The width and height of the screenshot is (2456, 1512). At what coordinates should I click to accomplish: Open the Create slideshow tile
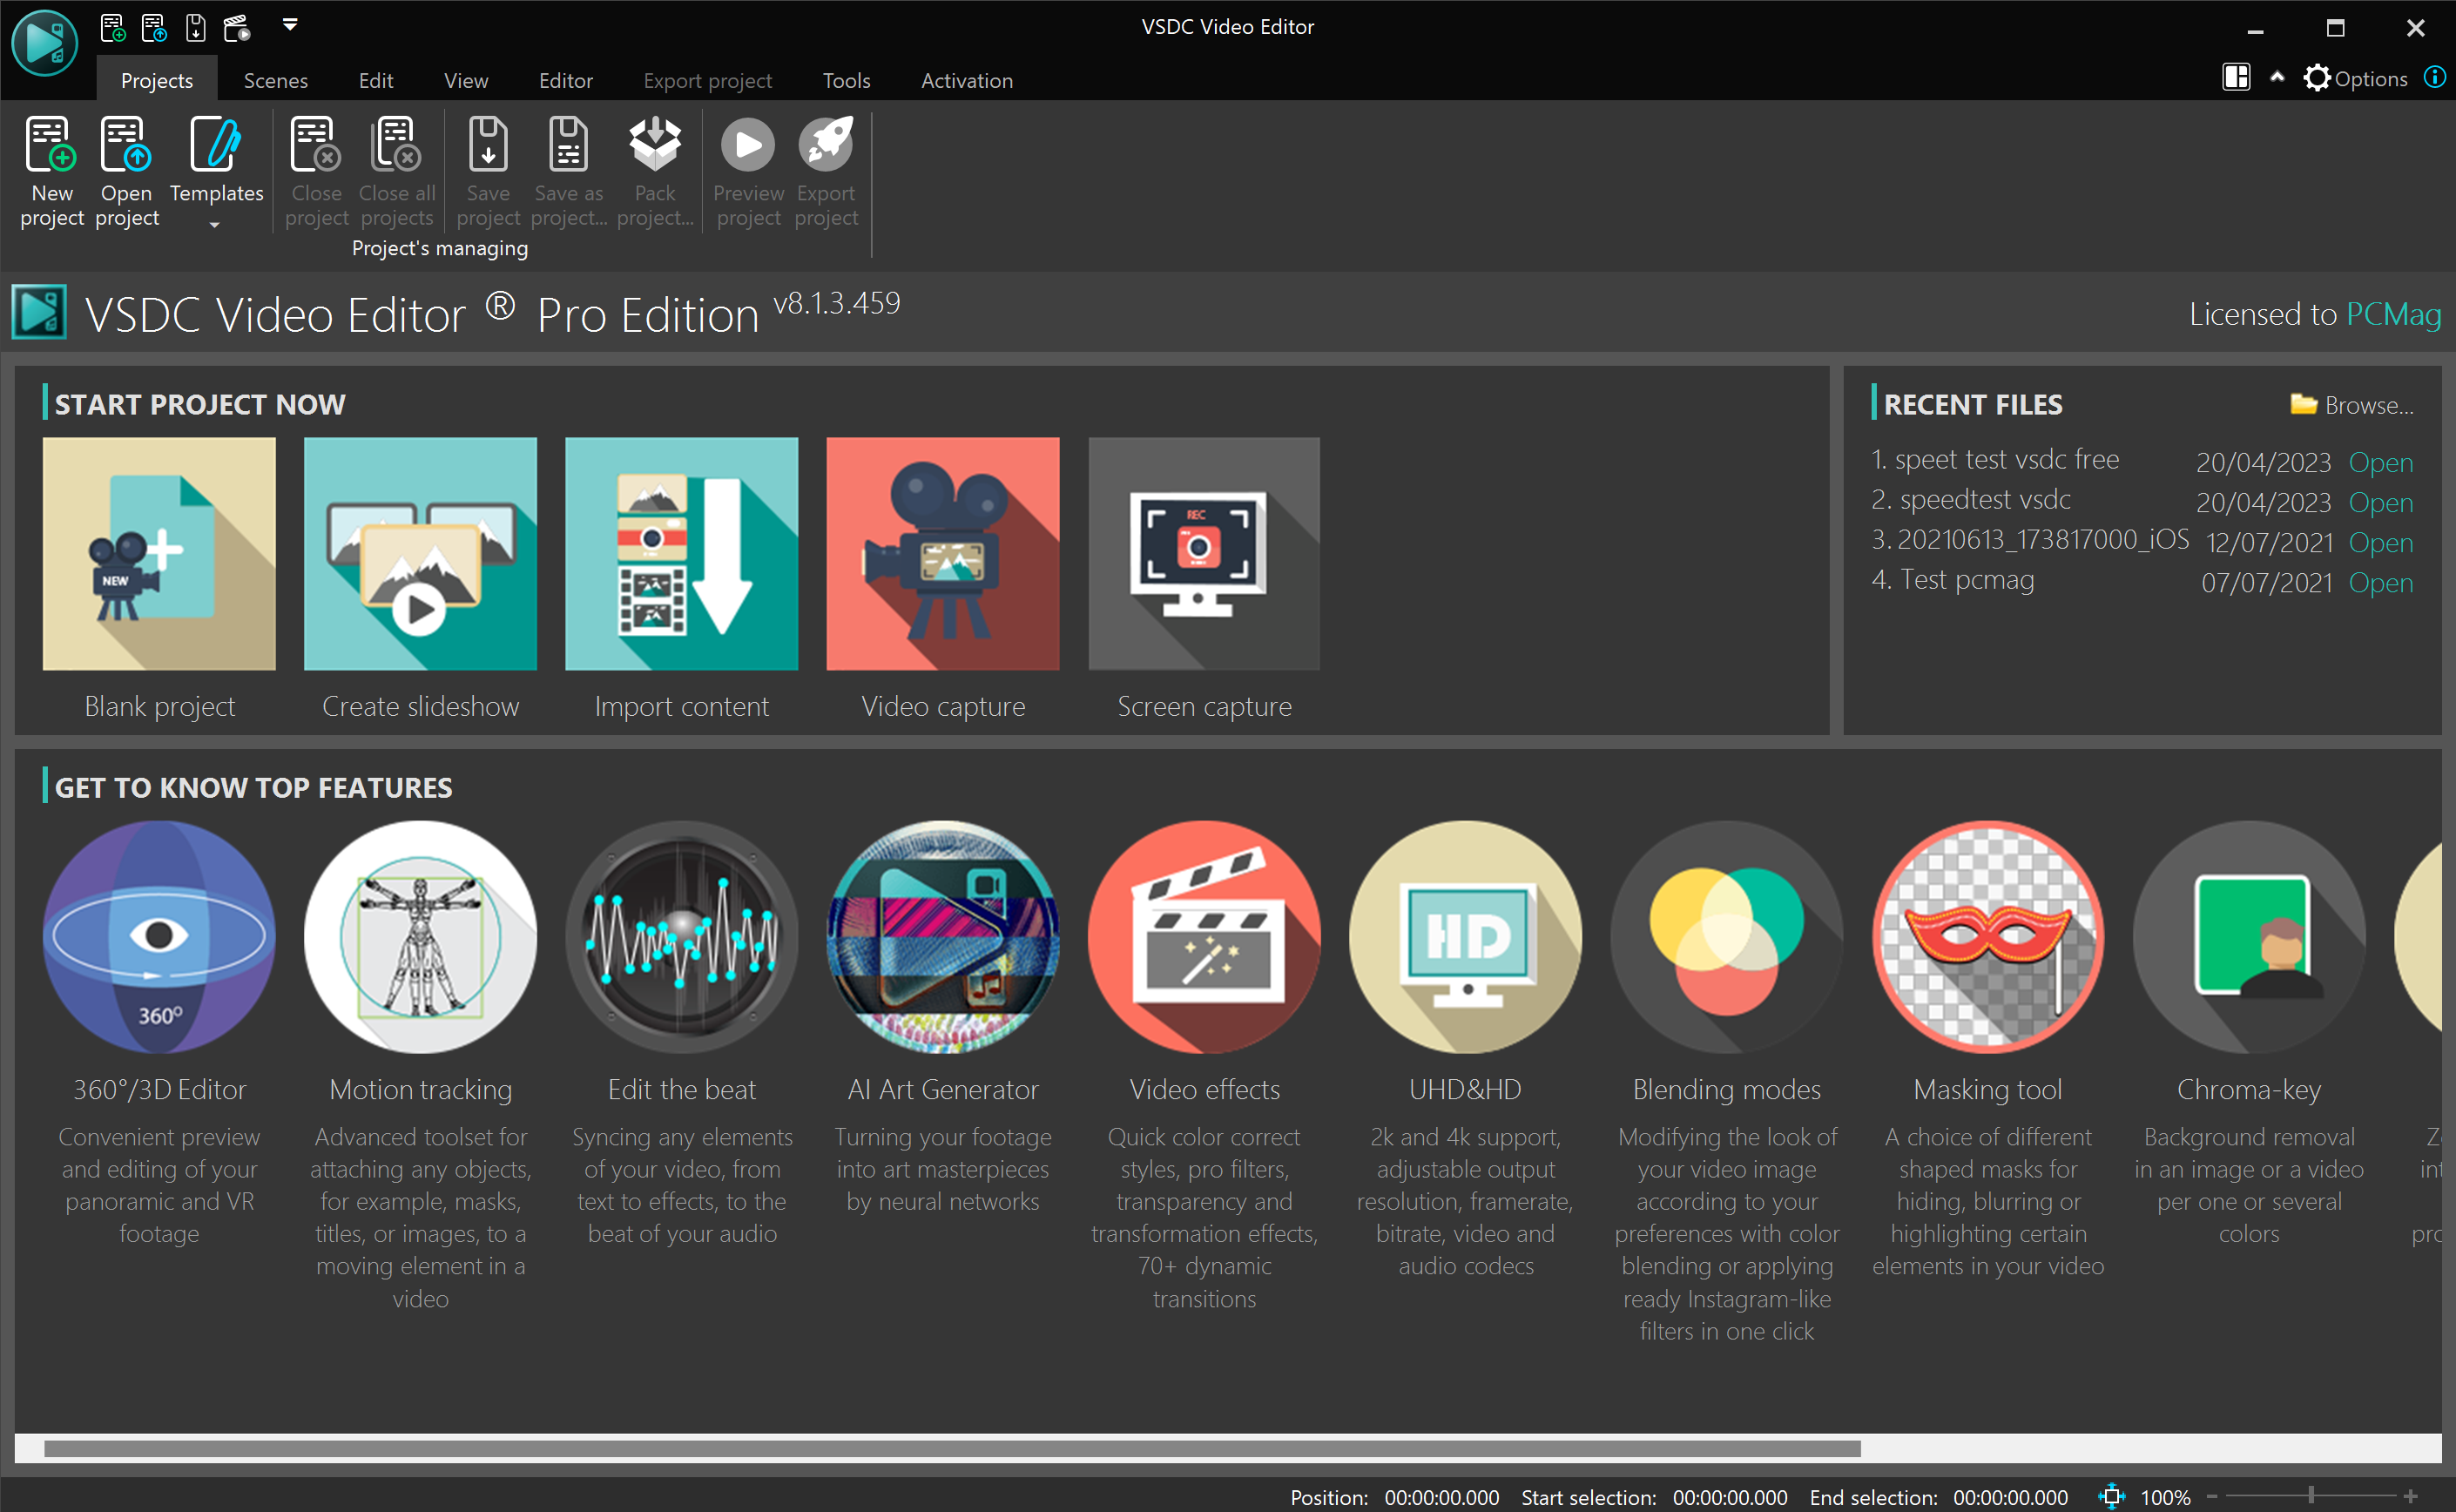coord(420,554)
